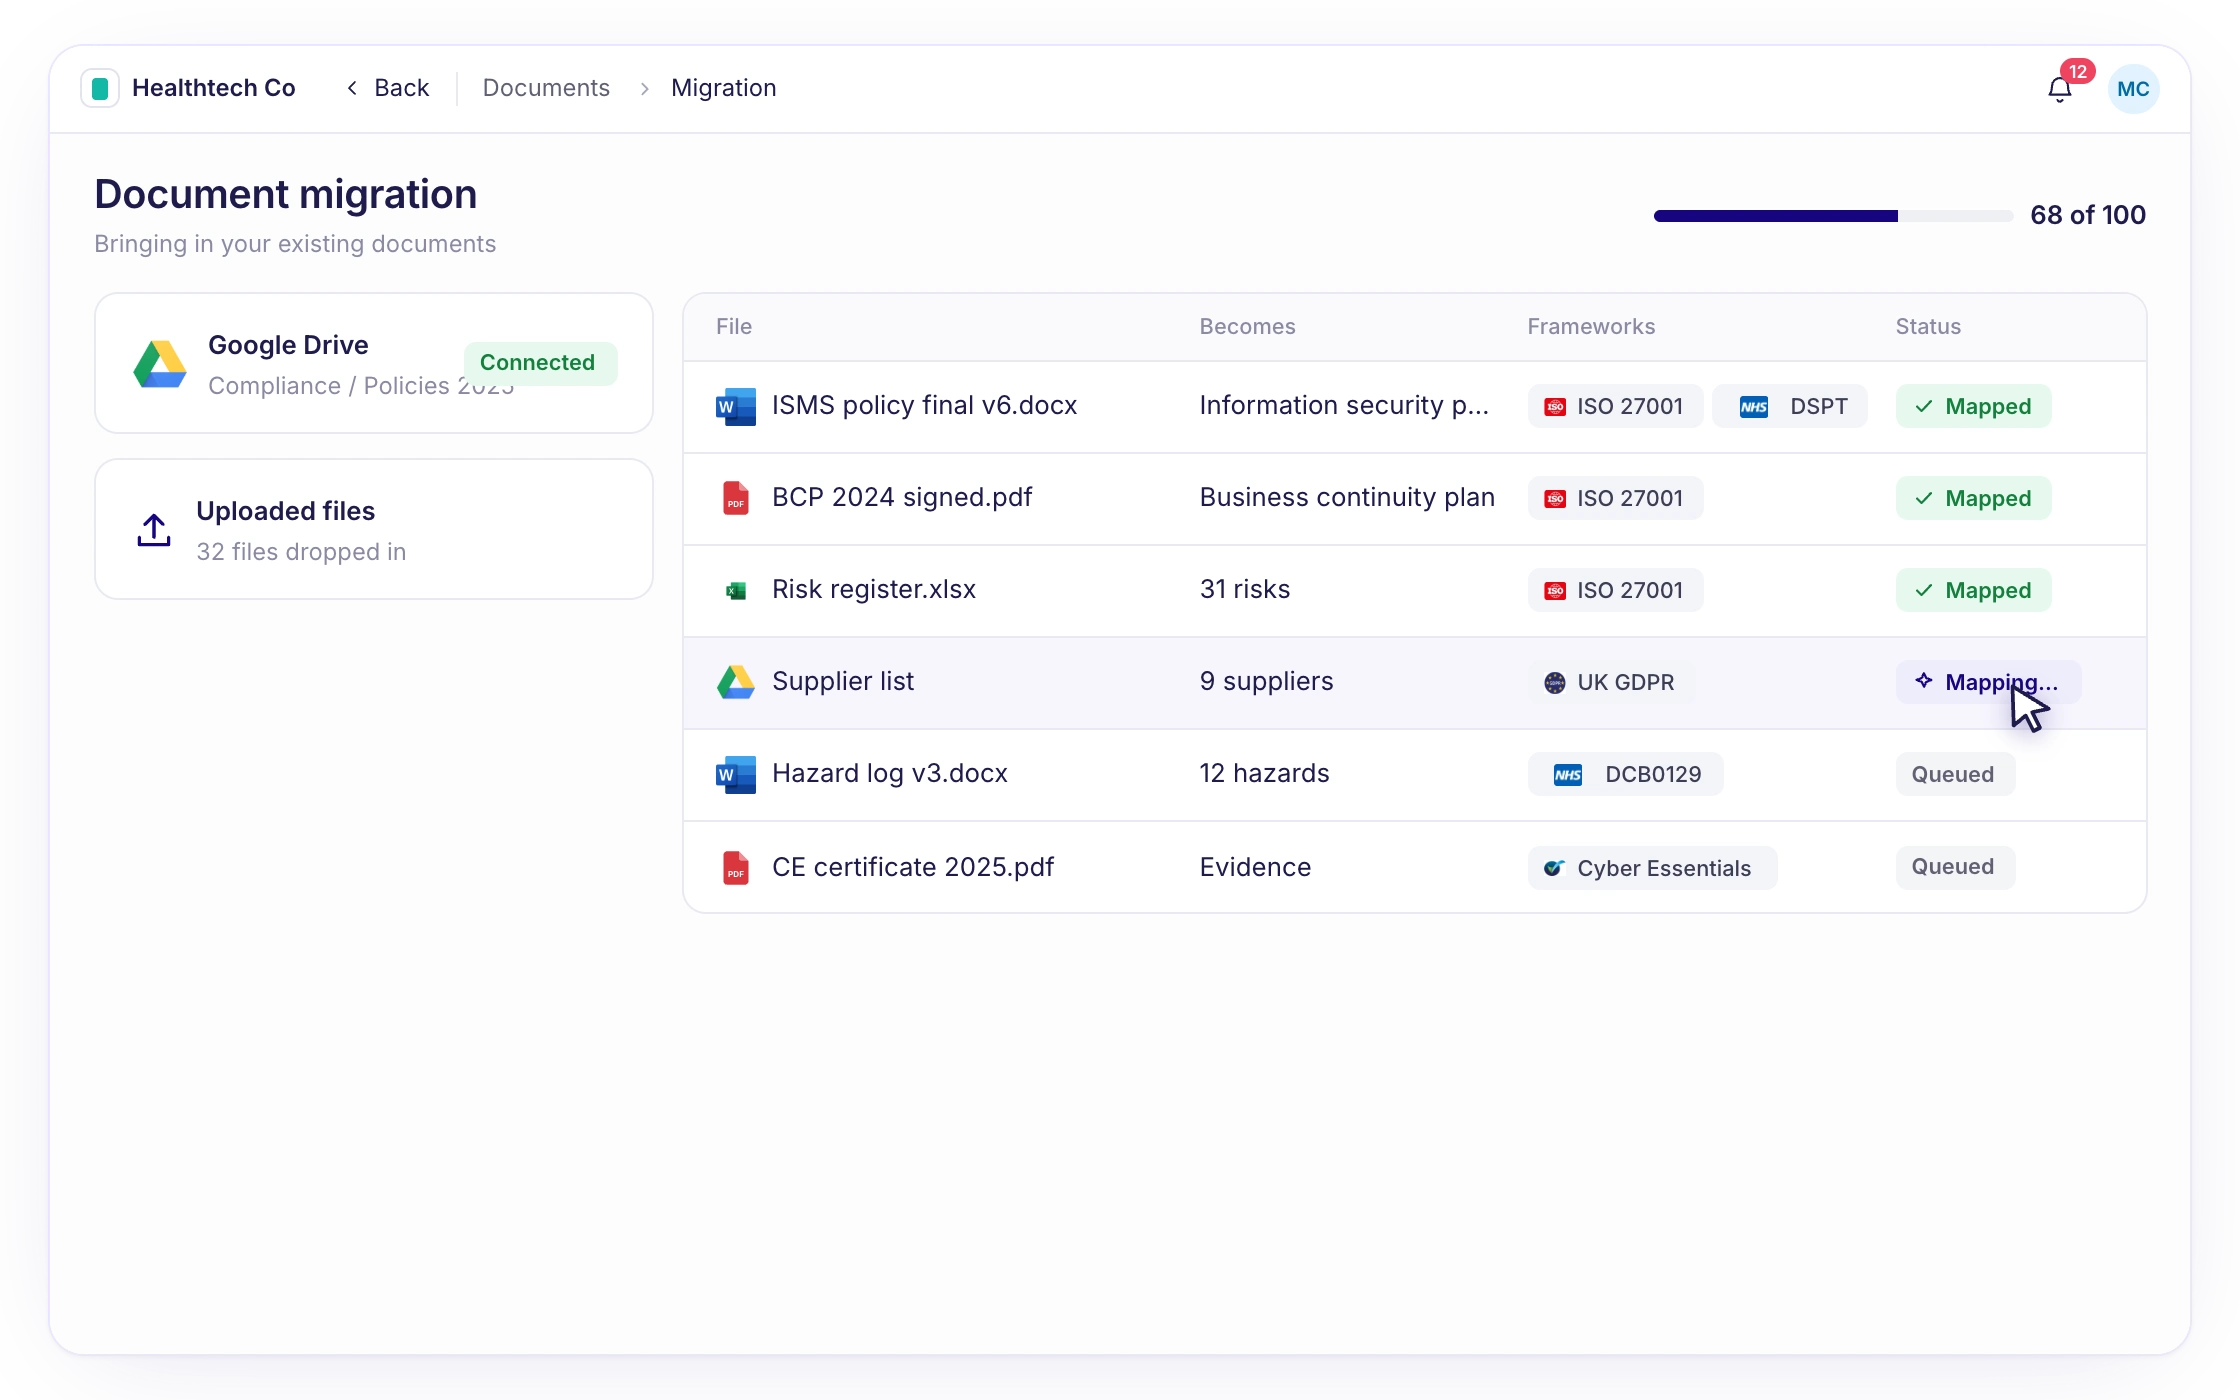The image size is (2240, 1400).
Task: Select the Hazard log v3.docx filename
Action: point(890,773)
